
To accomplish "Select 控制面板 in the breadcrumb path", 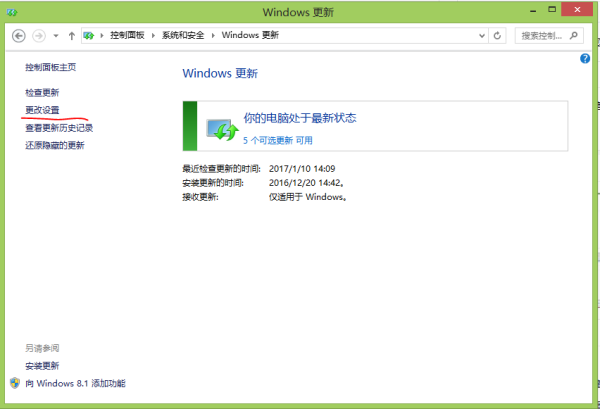I will [x=128, y=35].
